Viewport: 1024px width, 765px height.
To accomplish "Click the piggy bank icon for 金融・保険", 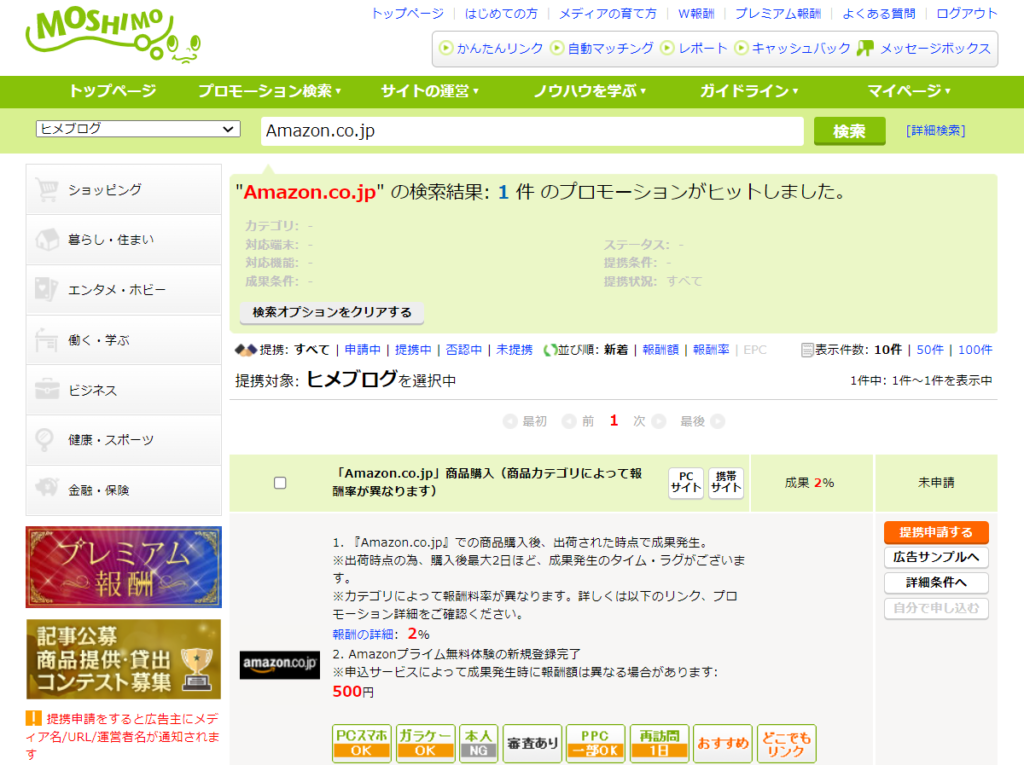I will (47, 489).
